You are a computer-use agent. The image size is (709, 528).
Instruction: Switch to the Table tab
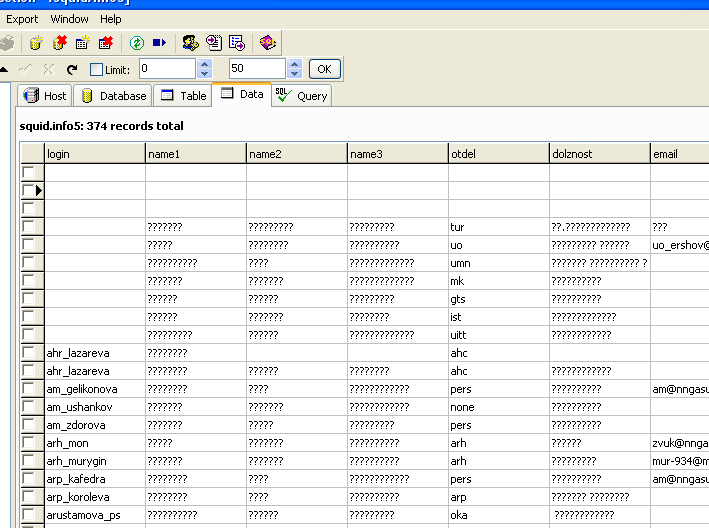(183, 96)
